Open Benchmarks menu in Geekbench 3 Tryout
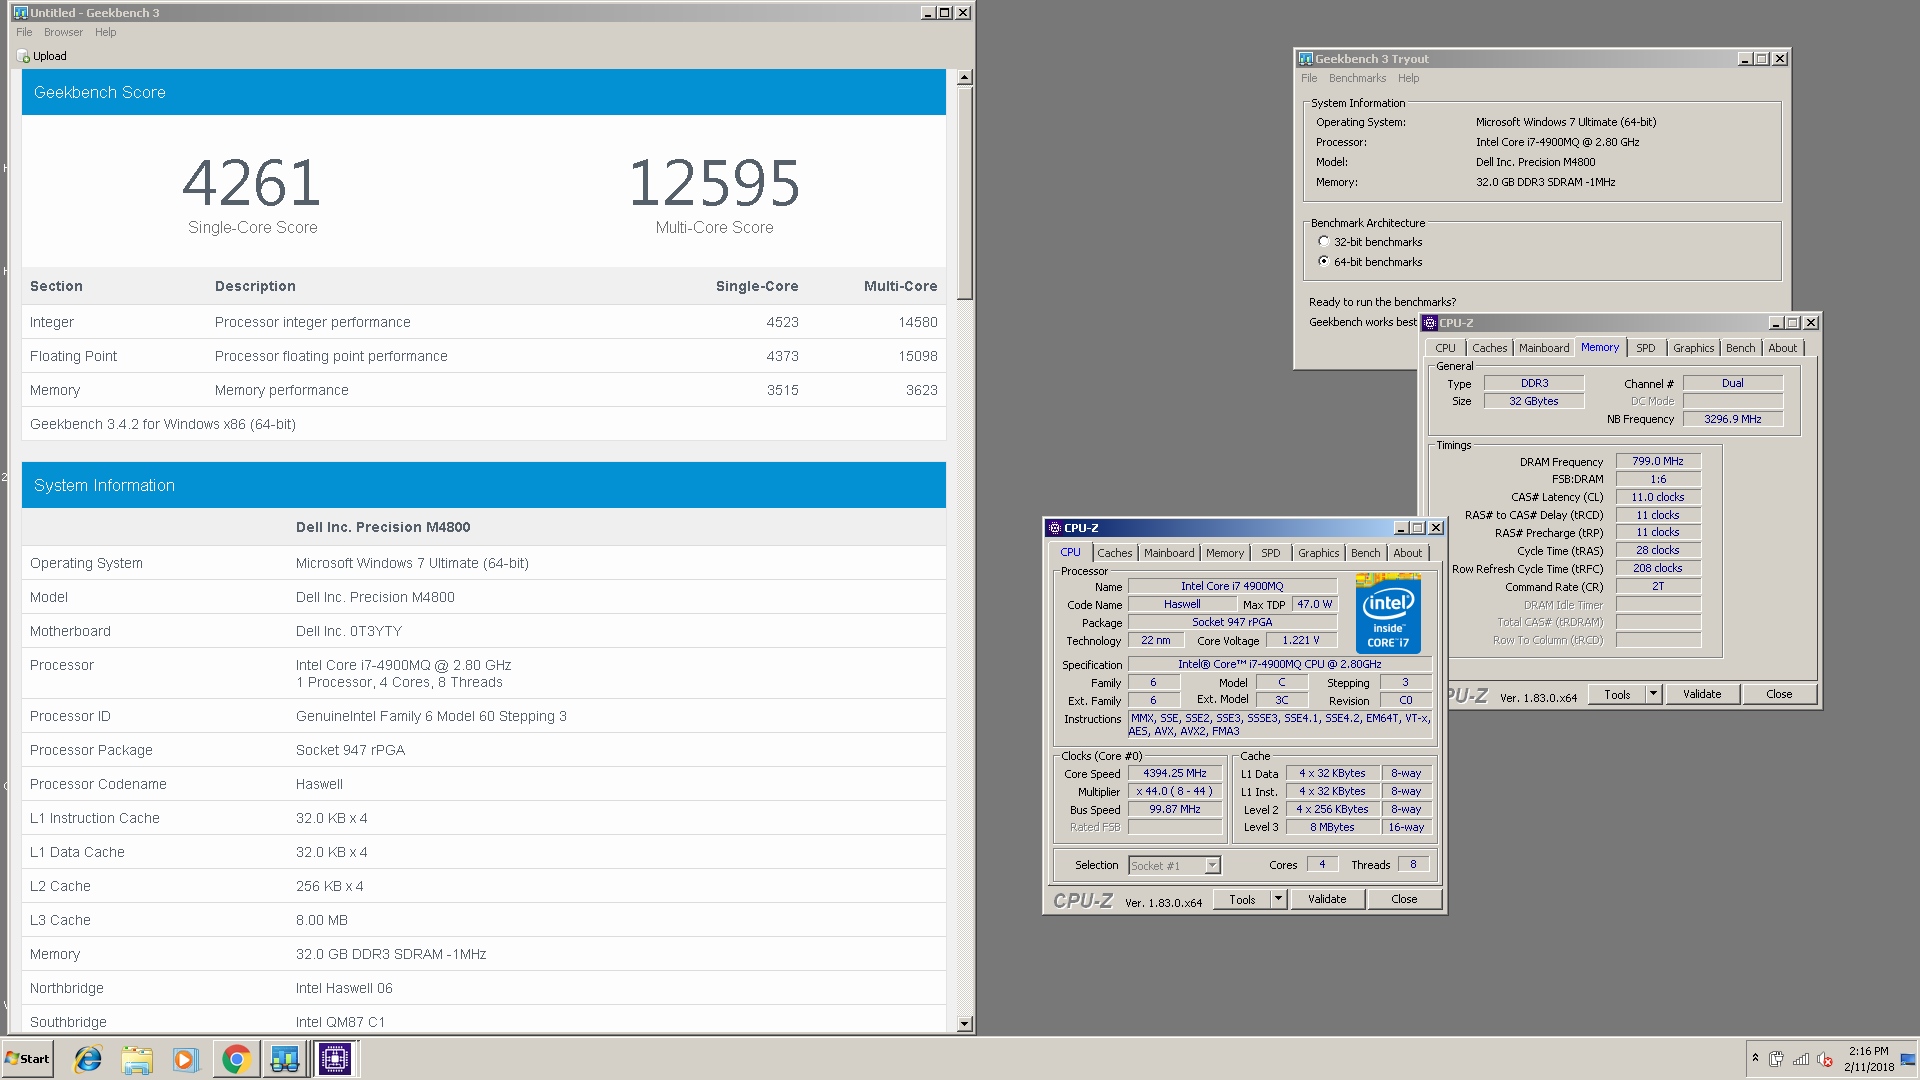Screen dimensions: 1920x1080 pyautogui.click(x=1357, y=79)
